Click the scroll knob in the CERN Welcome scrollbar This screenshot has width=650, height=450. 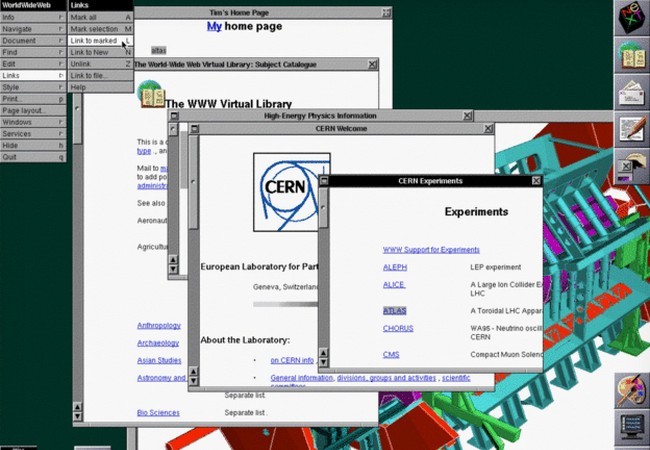(193, 181)
